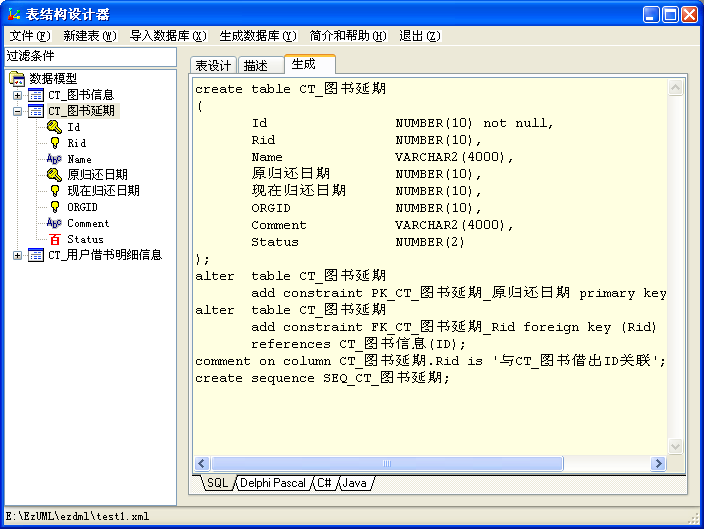Switch to the 表设计 tab
The height and width of the screenshot is (529, 704).
click(x=213, y=66)
